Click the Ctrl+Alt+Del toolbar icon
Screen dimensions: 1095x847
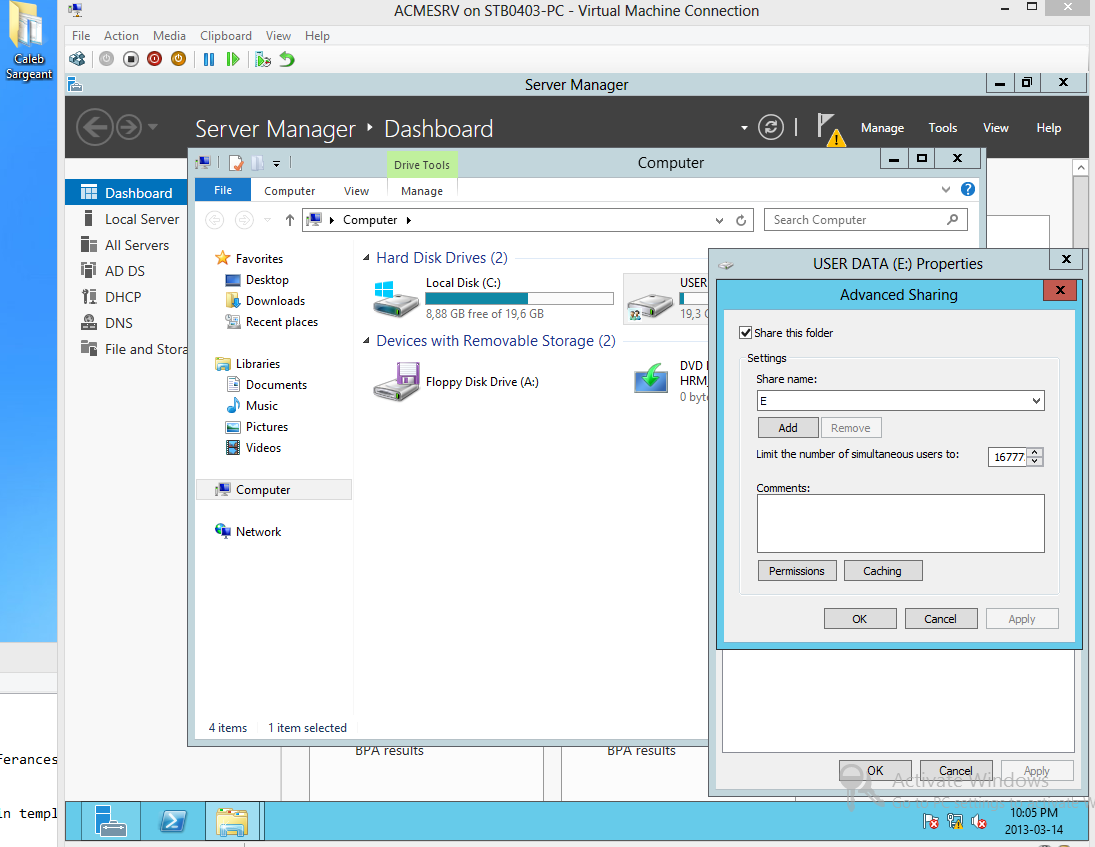click(x=77, y=59)
